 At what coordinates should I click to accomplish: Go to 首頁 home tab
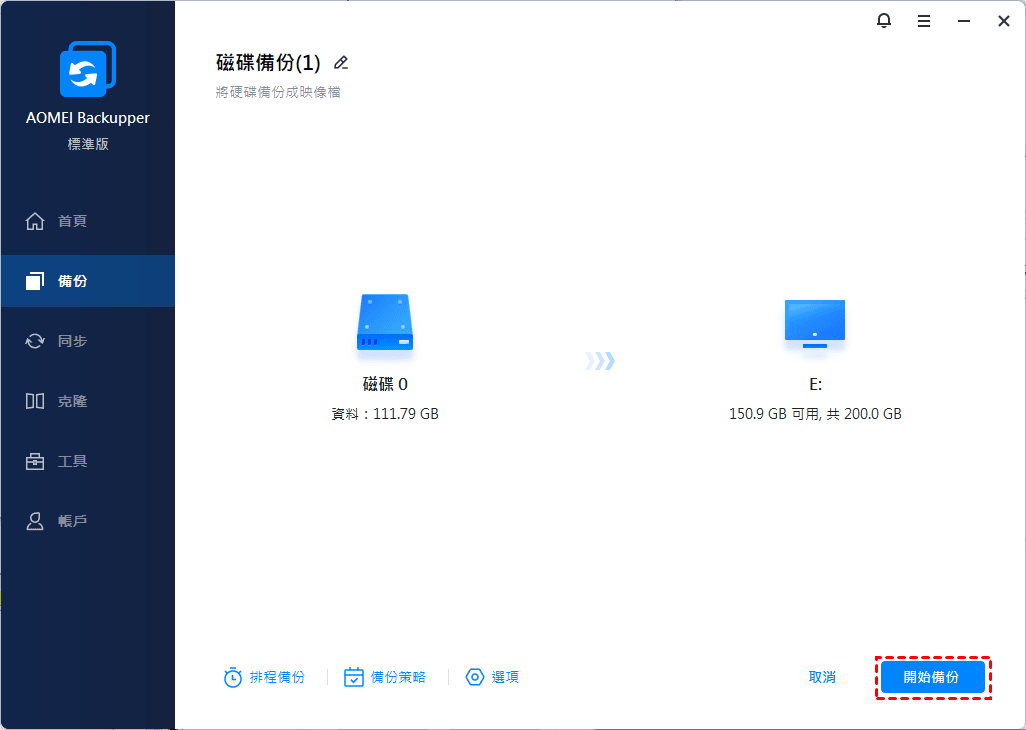tap(88, 221)
